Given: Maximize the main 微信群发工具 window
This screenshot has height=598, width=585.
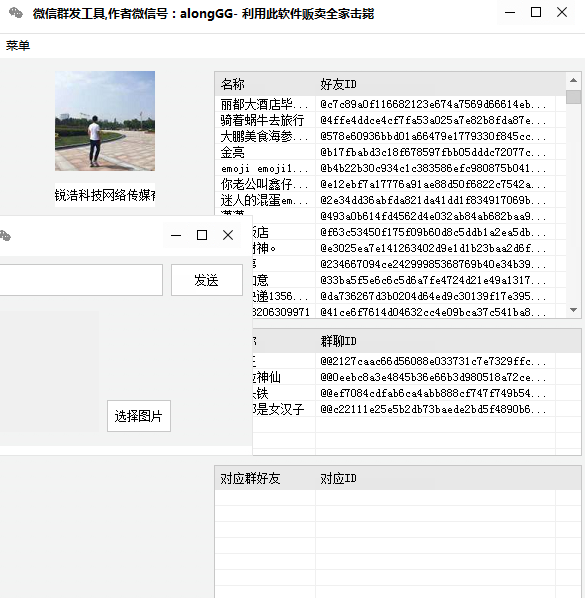Looking at the screenshot, I should [x=536, y=13].
